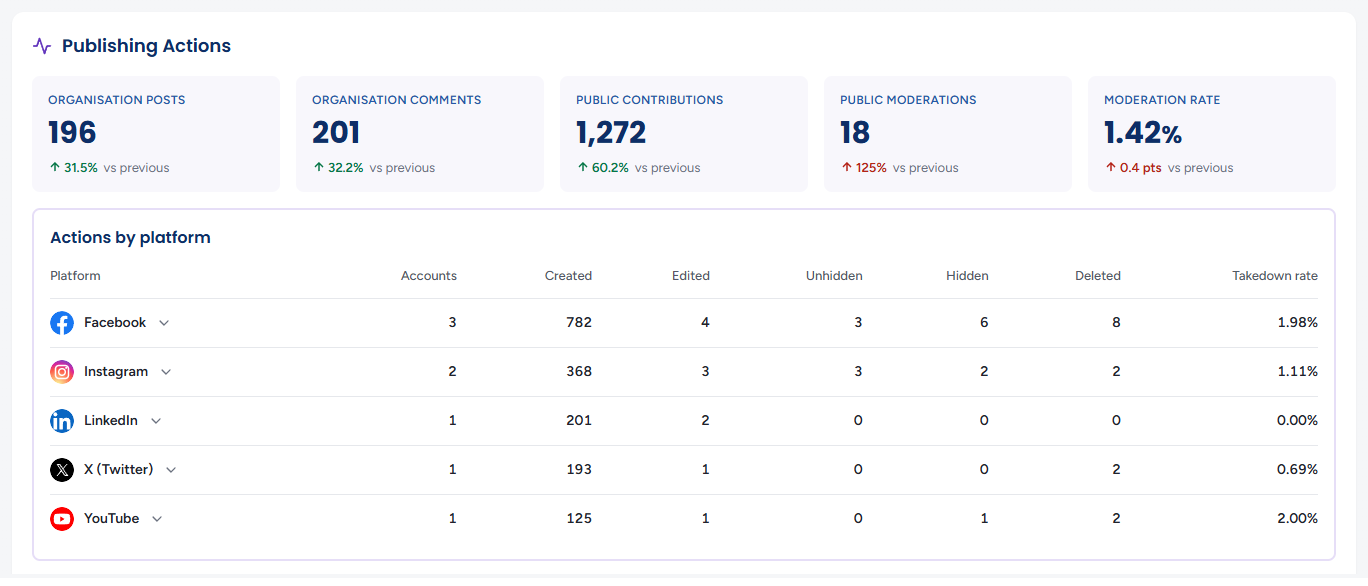Click YouTube's created count 125
The width and height of the screenshot is (1368, 586).
[579, 519]
